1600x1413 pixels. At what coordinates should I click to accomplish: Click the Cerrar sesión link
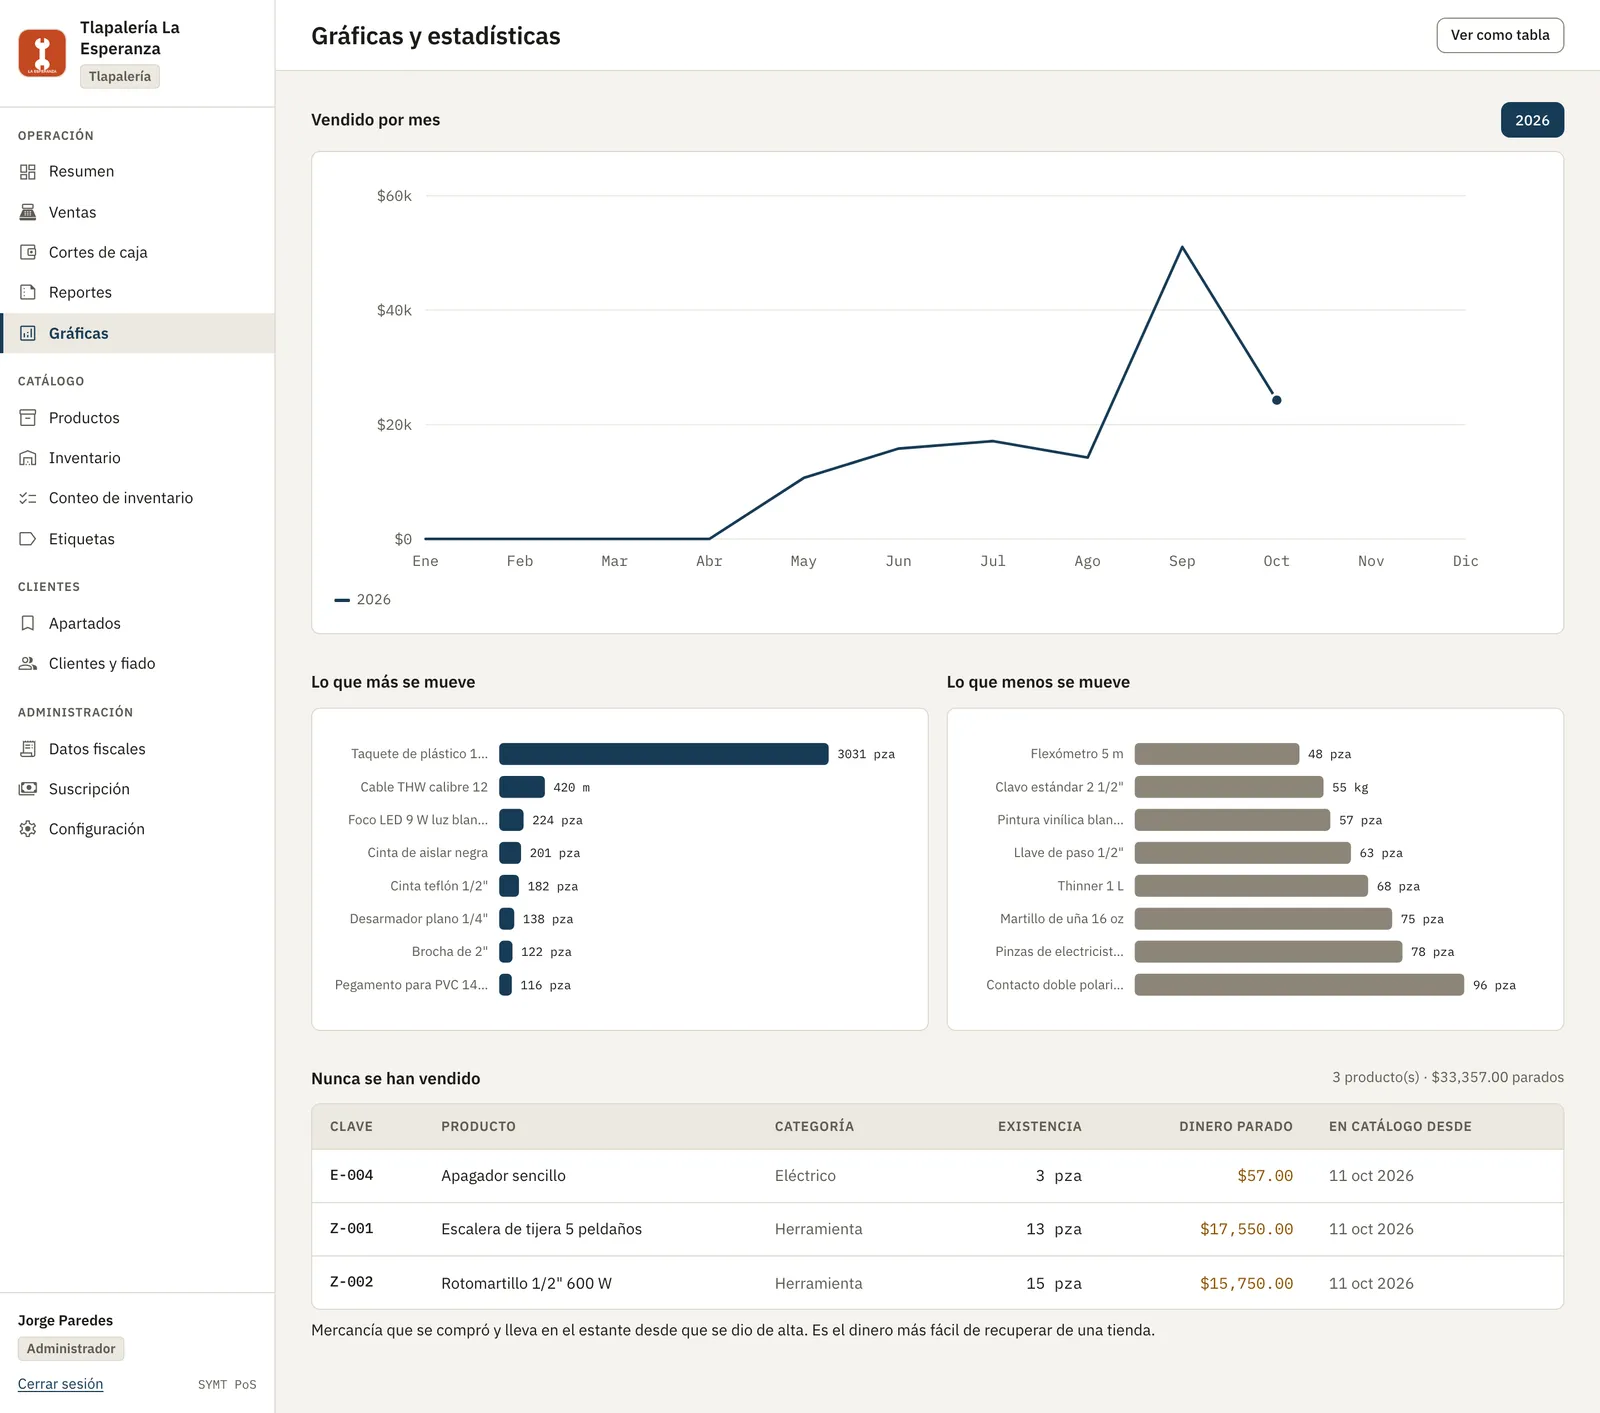point(60,1384)
